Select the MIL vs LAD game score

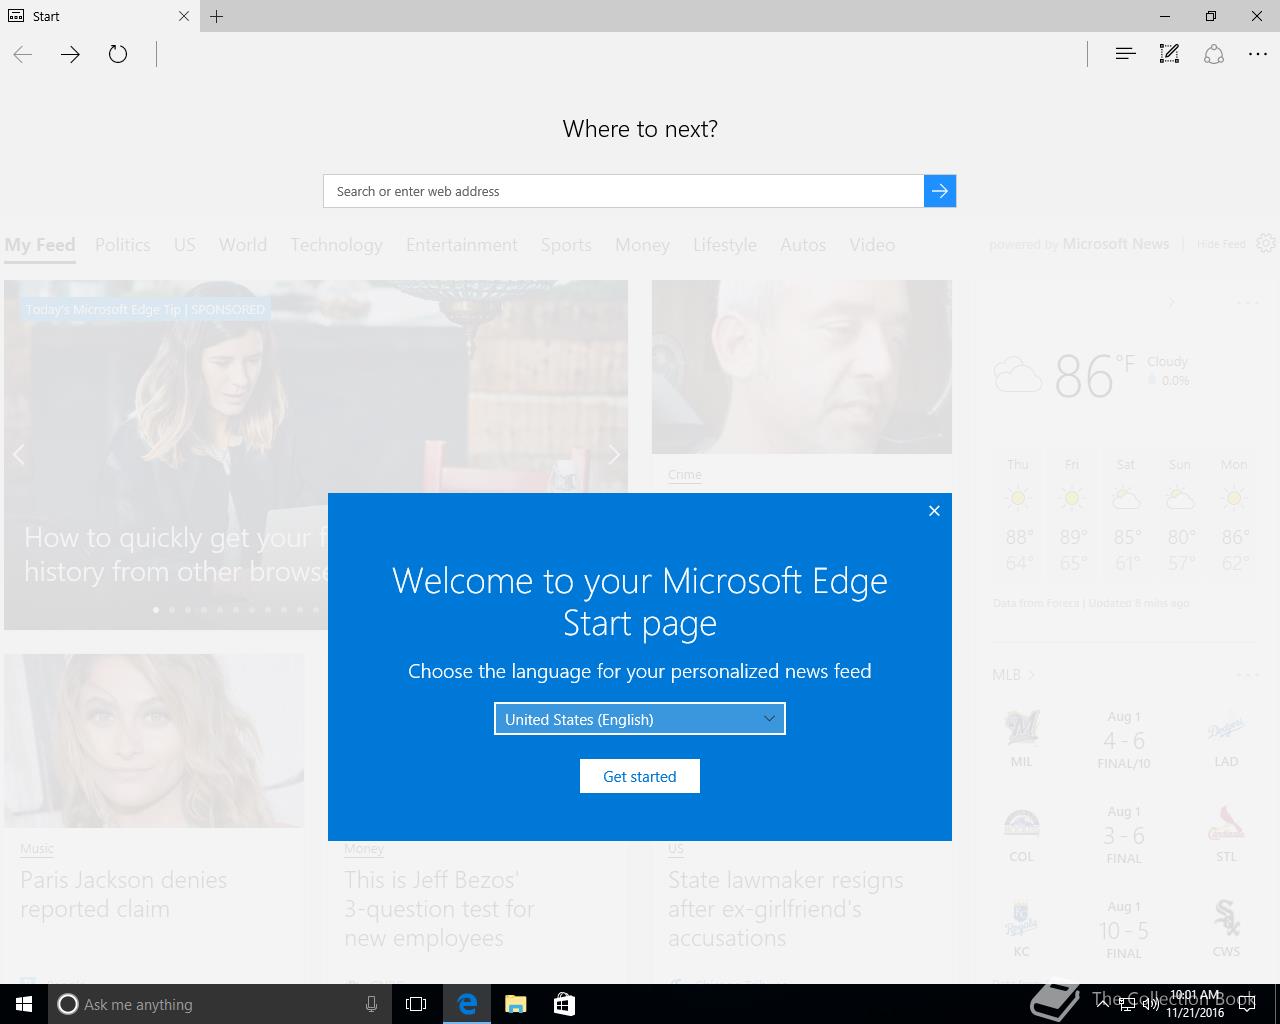pos(1124,741)
